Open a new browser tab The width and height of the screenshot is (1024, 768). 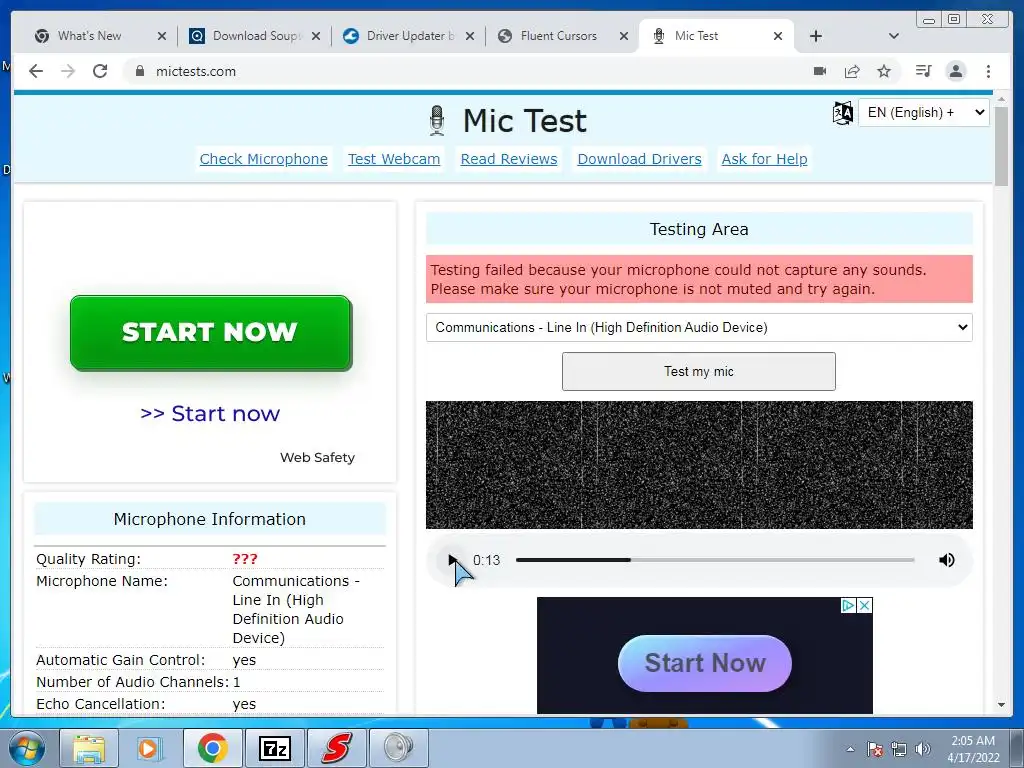tap(816, 36)
